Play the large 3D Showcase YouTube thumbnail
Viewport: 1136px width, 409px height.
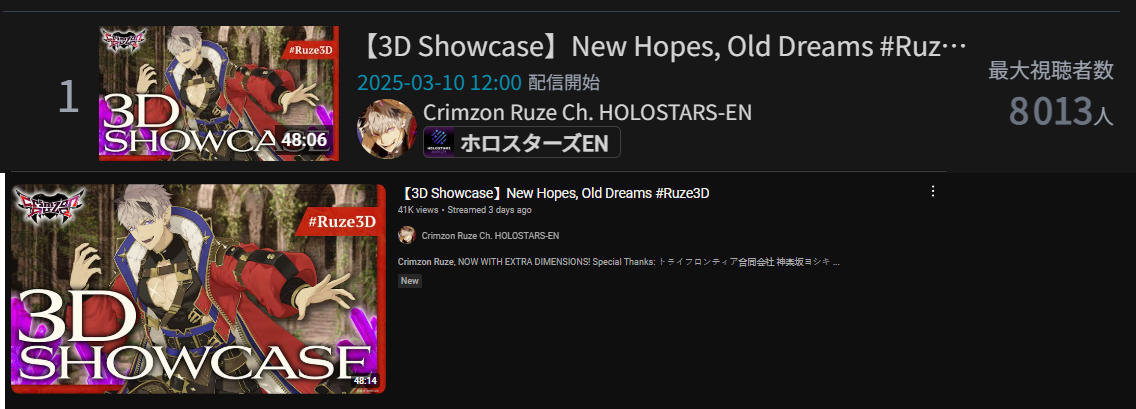(x=198, y=289)
